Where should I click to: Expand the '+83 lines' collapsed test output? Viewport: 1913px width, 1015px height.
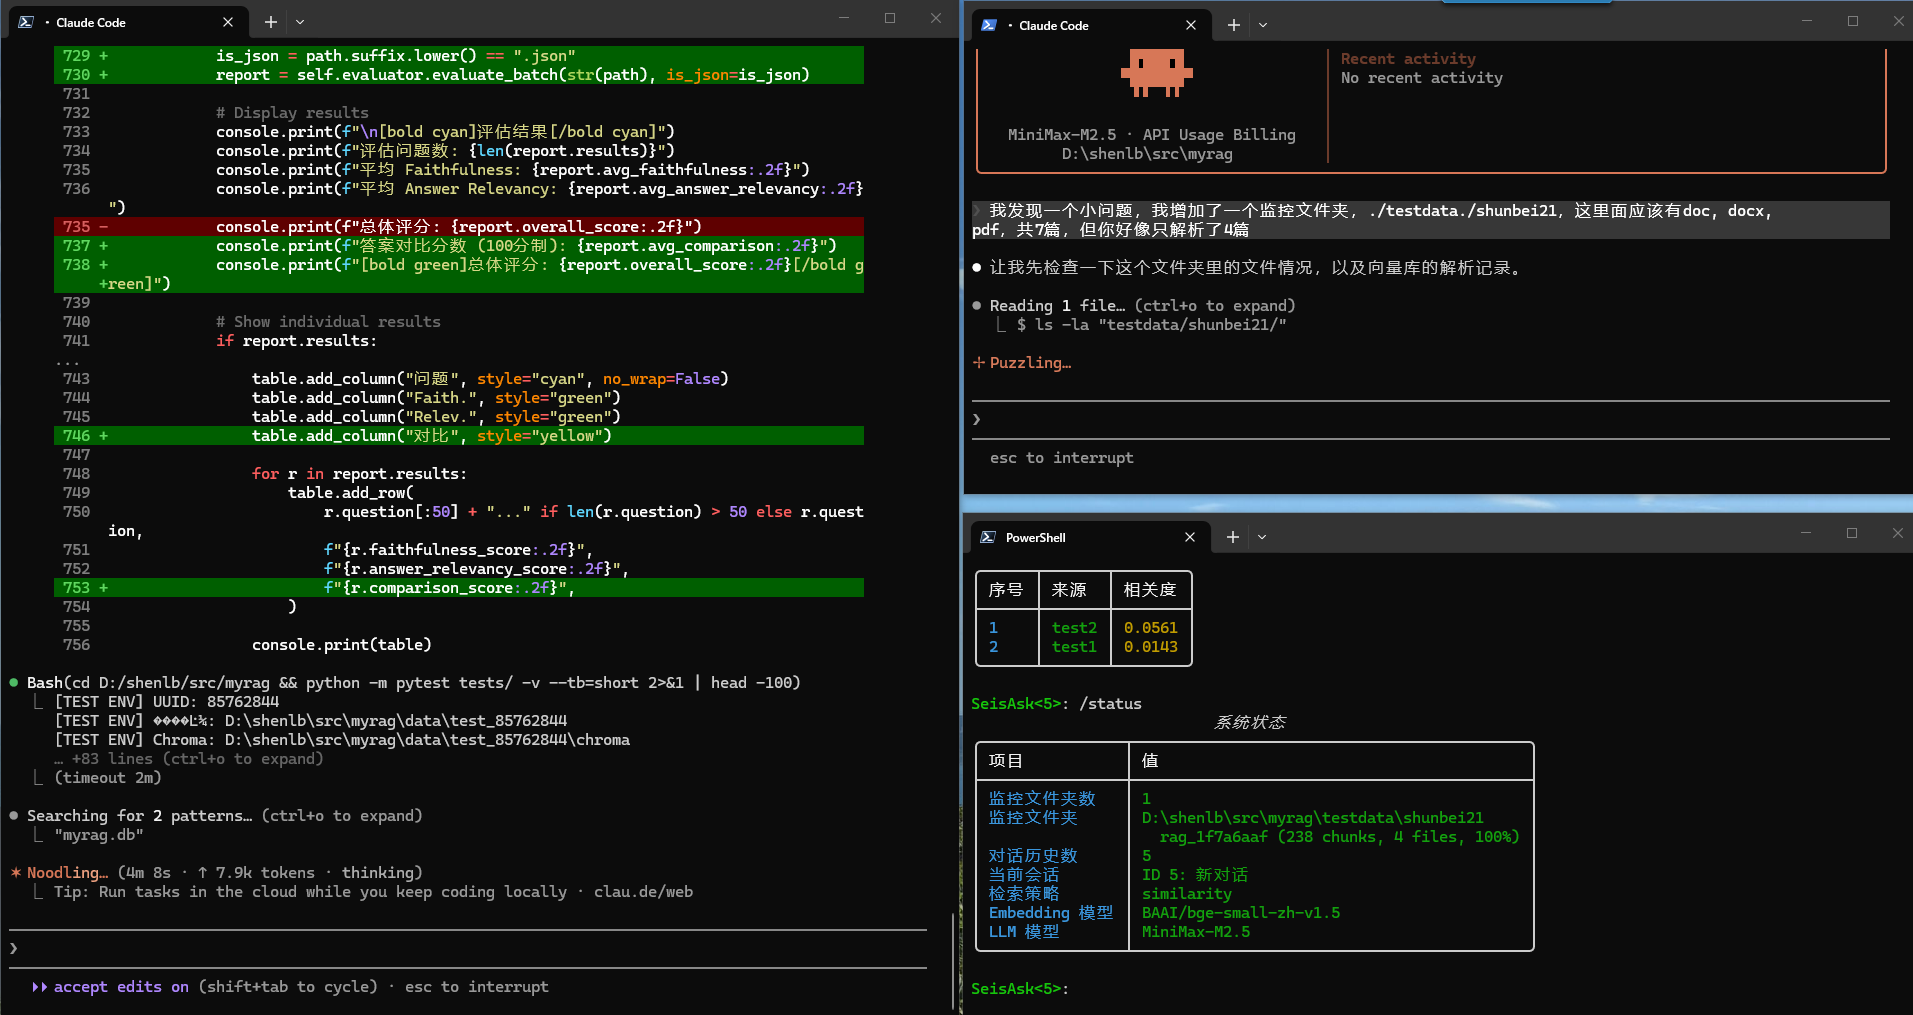coord(189,758)
